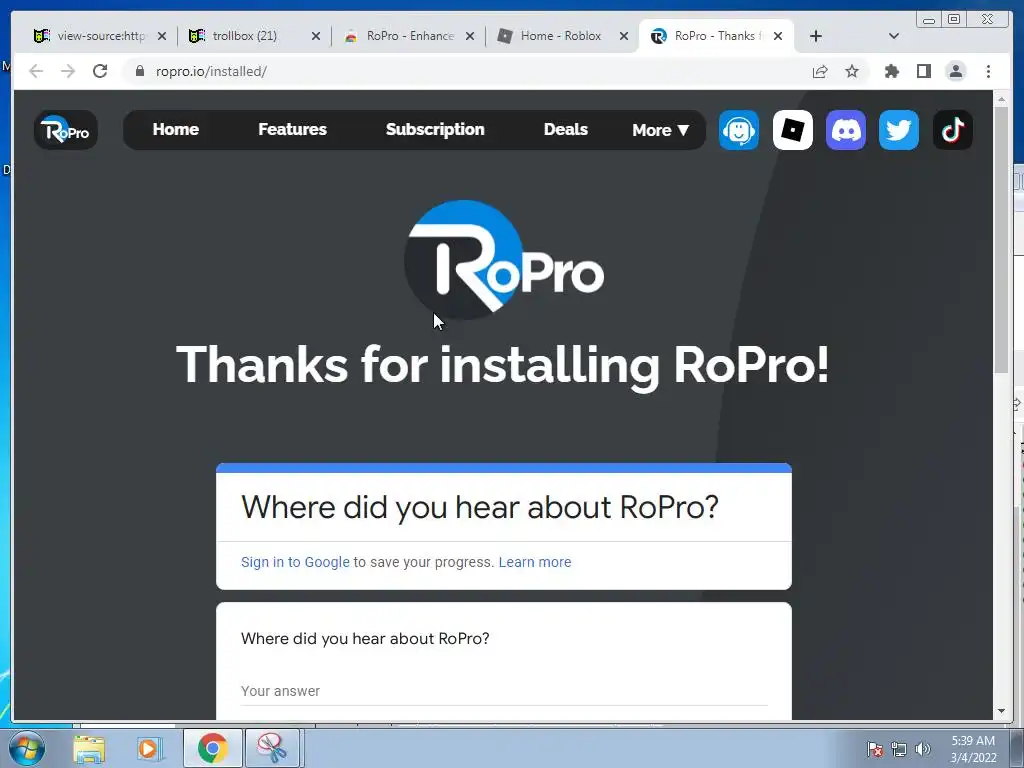The height and width of the screenshot is (768, 1024).
Task: Open the RoPro support headset icon
Action: [x=739, y=130]
